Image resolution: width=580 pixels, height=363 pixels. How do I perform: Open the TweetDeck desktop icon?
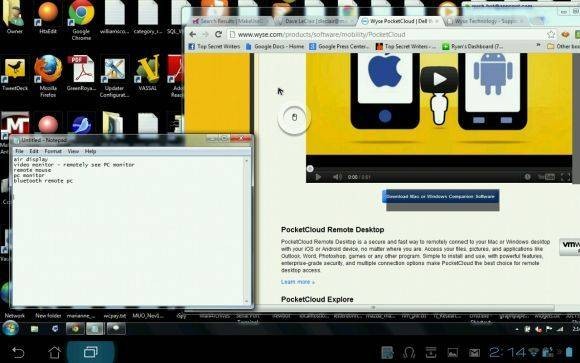[14, 74]
